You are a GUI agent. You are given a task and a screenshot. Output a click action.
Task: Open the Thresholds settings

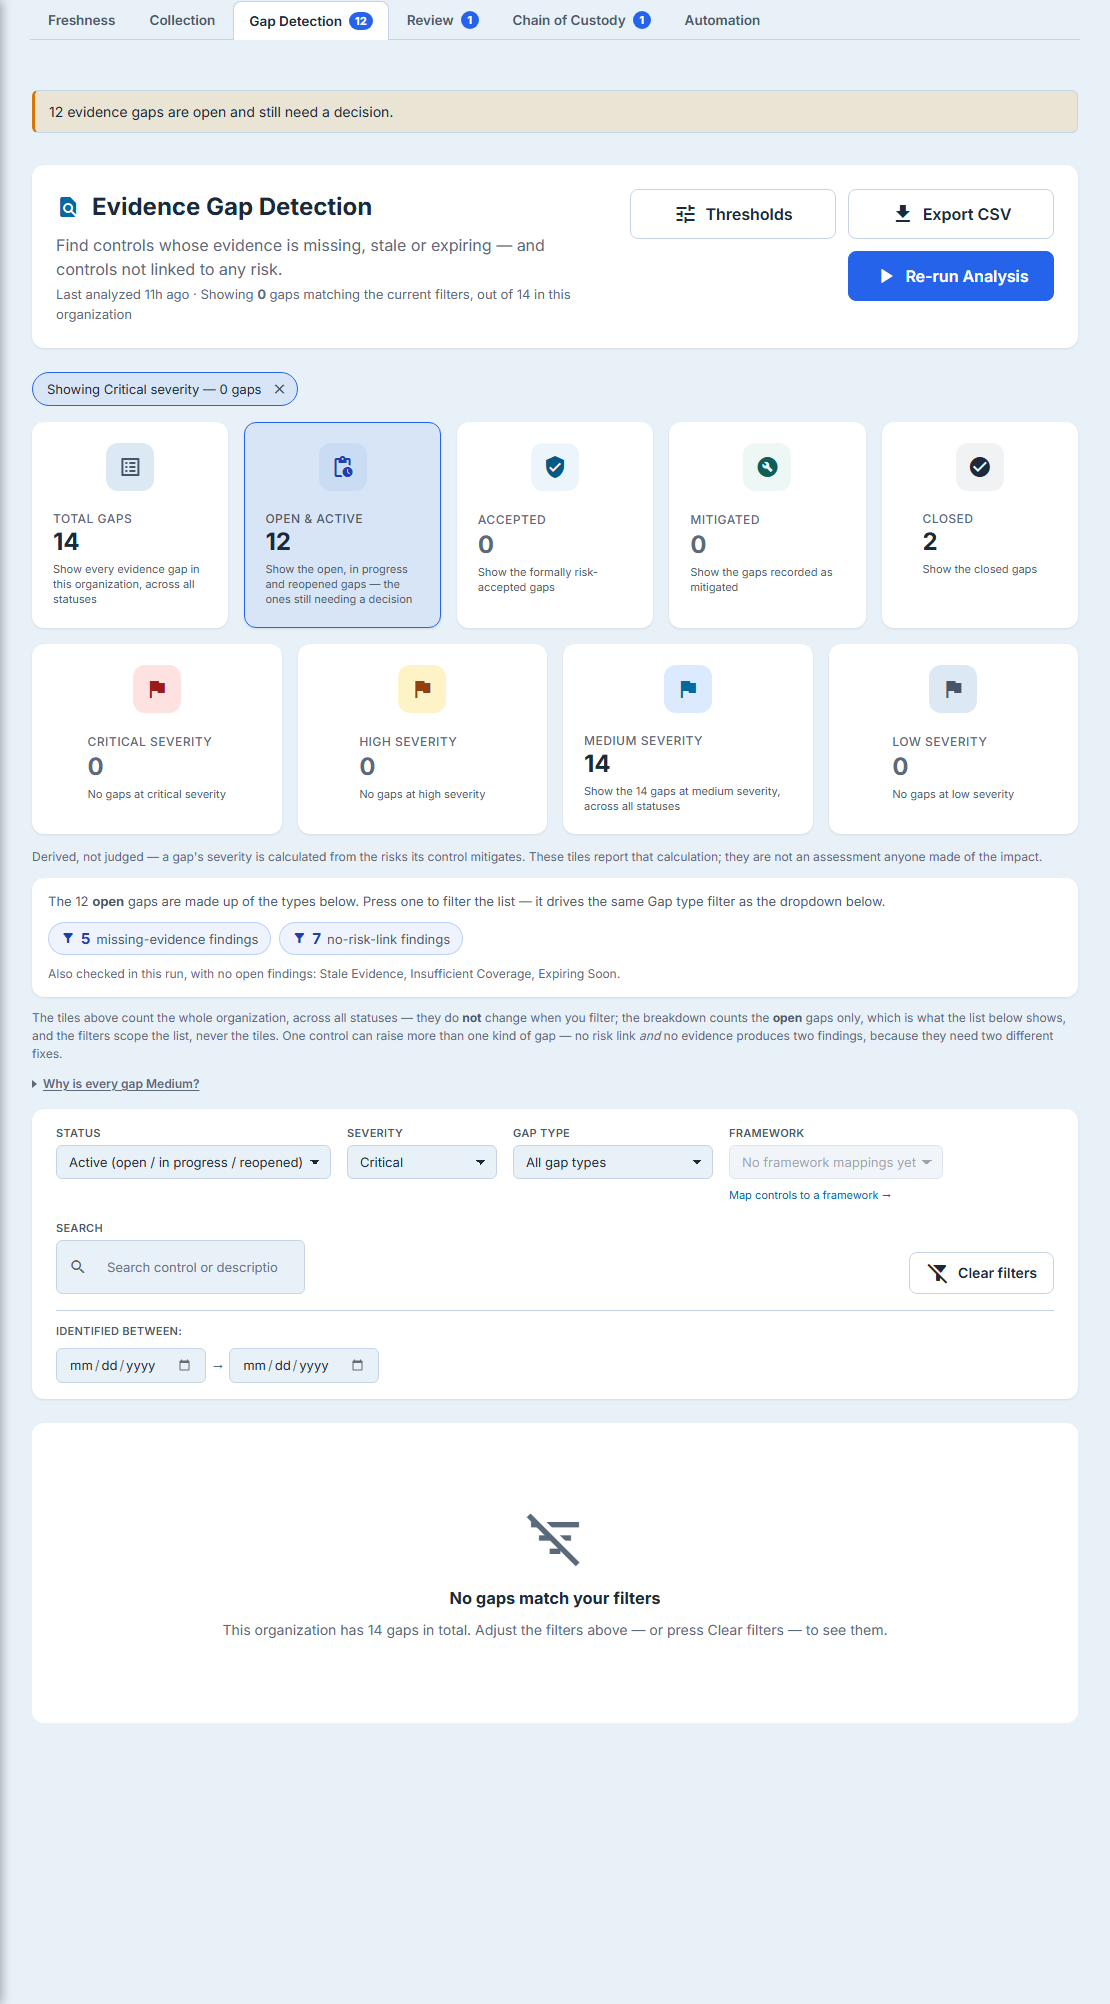pos(733,214)
